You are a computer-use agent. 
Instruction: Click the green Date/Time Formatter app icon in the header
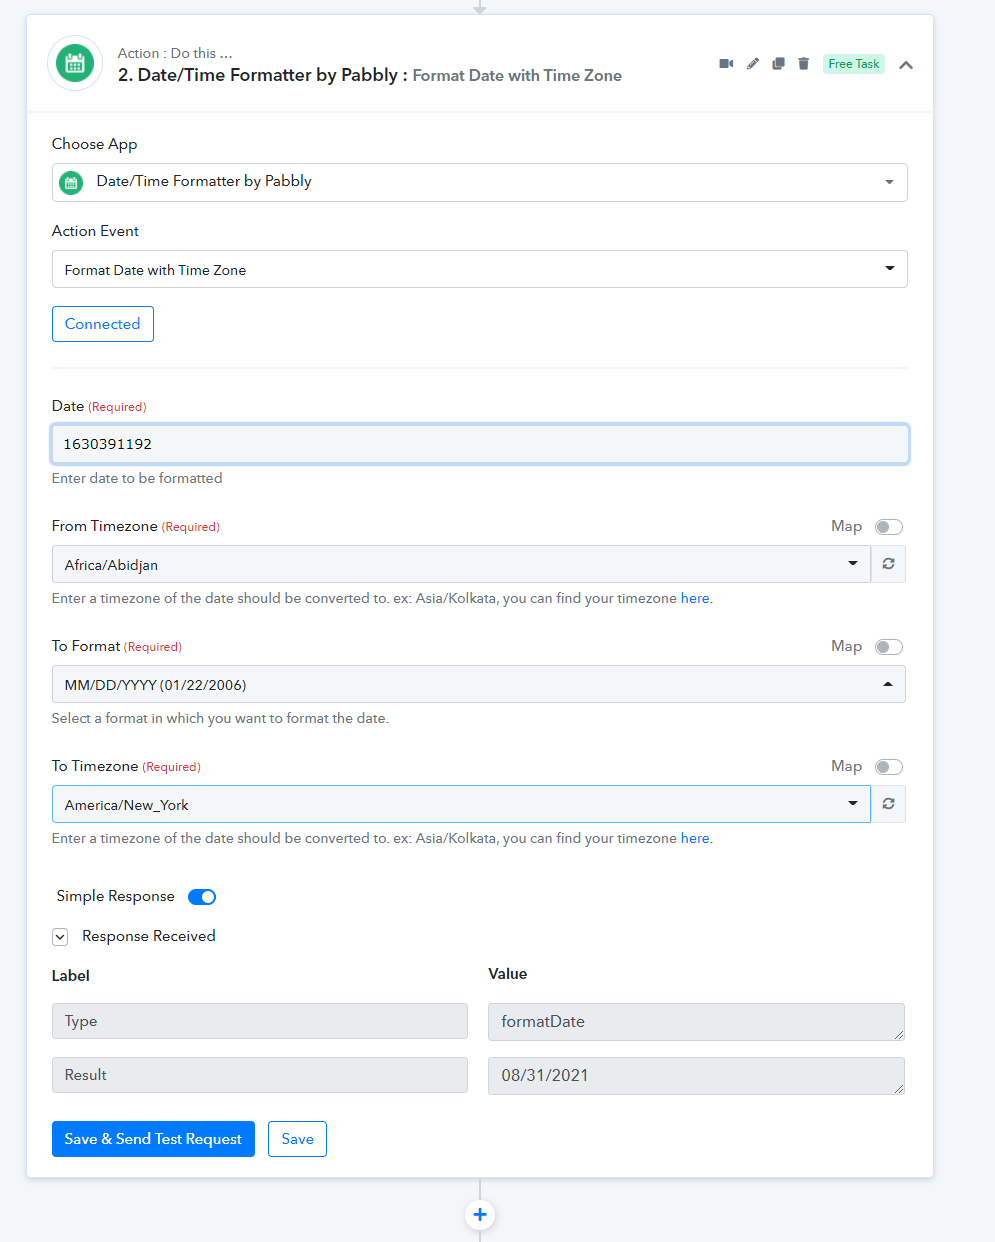(75, 63)
